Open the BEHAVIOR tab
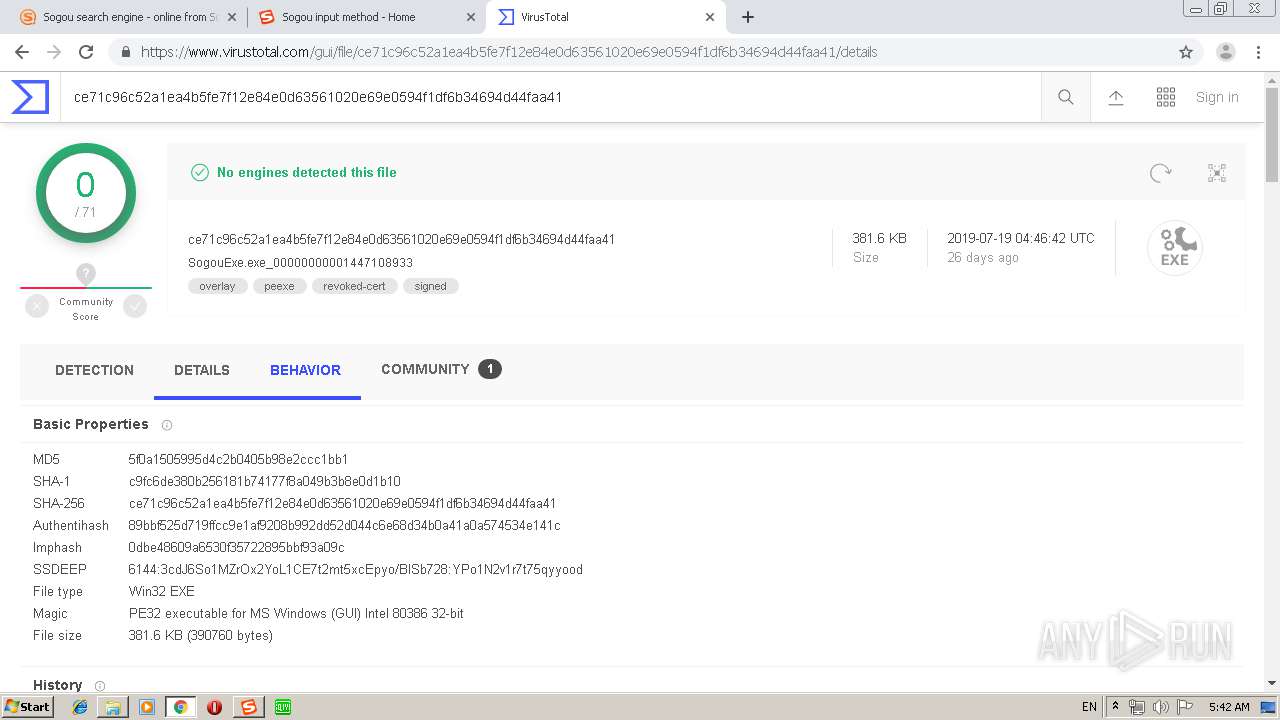This screenshot has height=720, width=1280. tap(305, 370)
